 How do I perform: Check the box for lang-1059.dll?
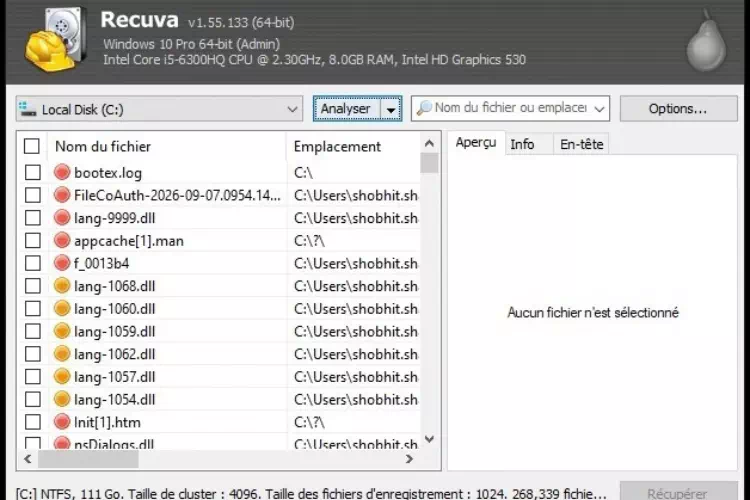33,331
